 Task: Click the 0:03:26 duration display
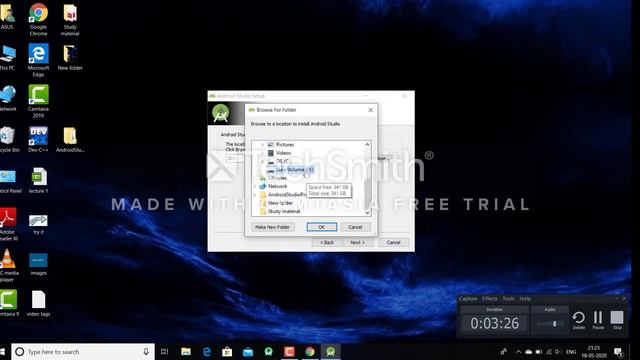pos(495,323)
